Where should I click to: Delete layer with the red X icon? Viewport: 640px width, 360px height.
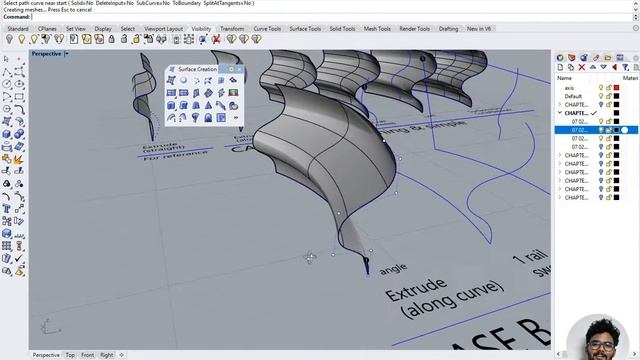tap(582, 67)
